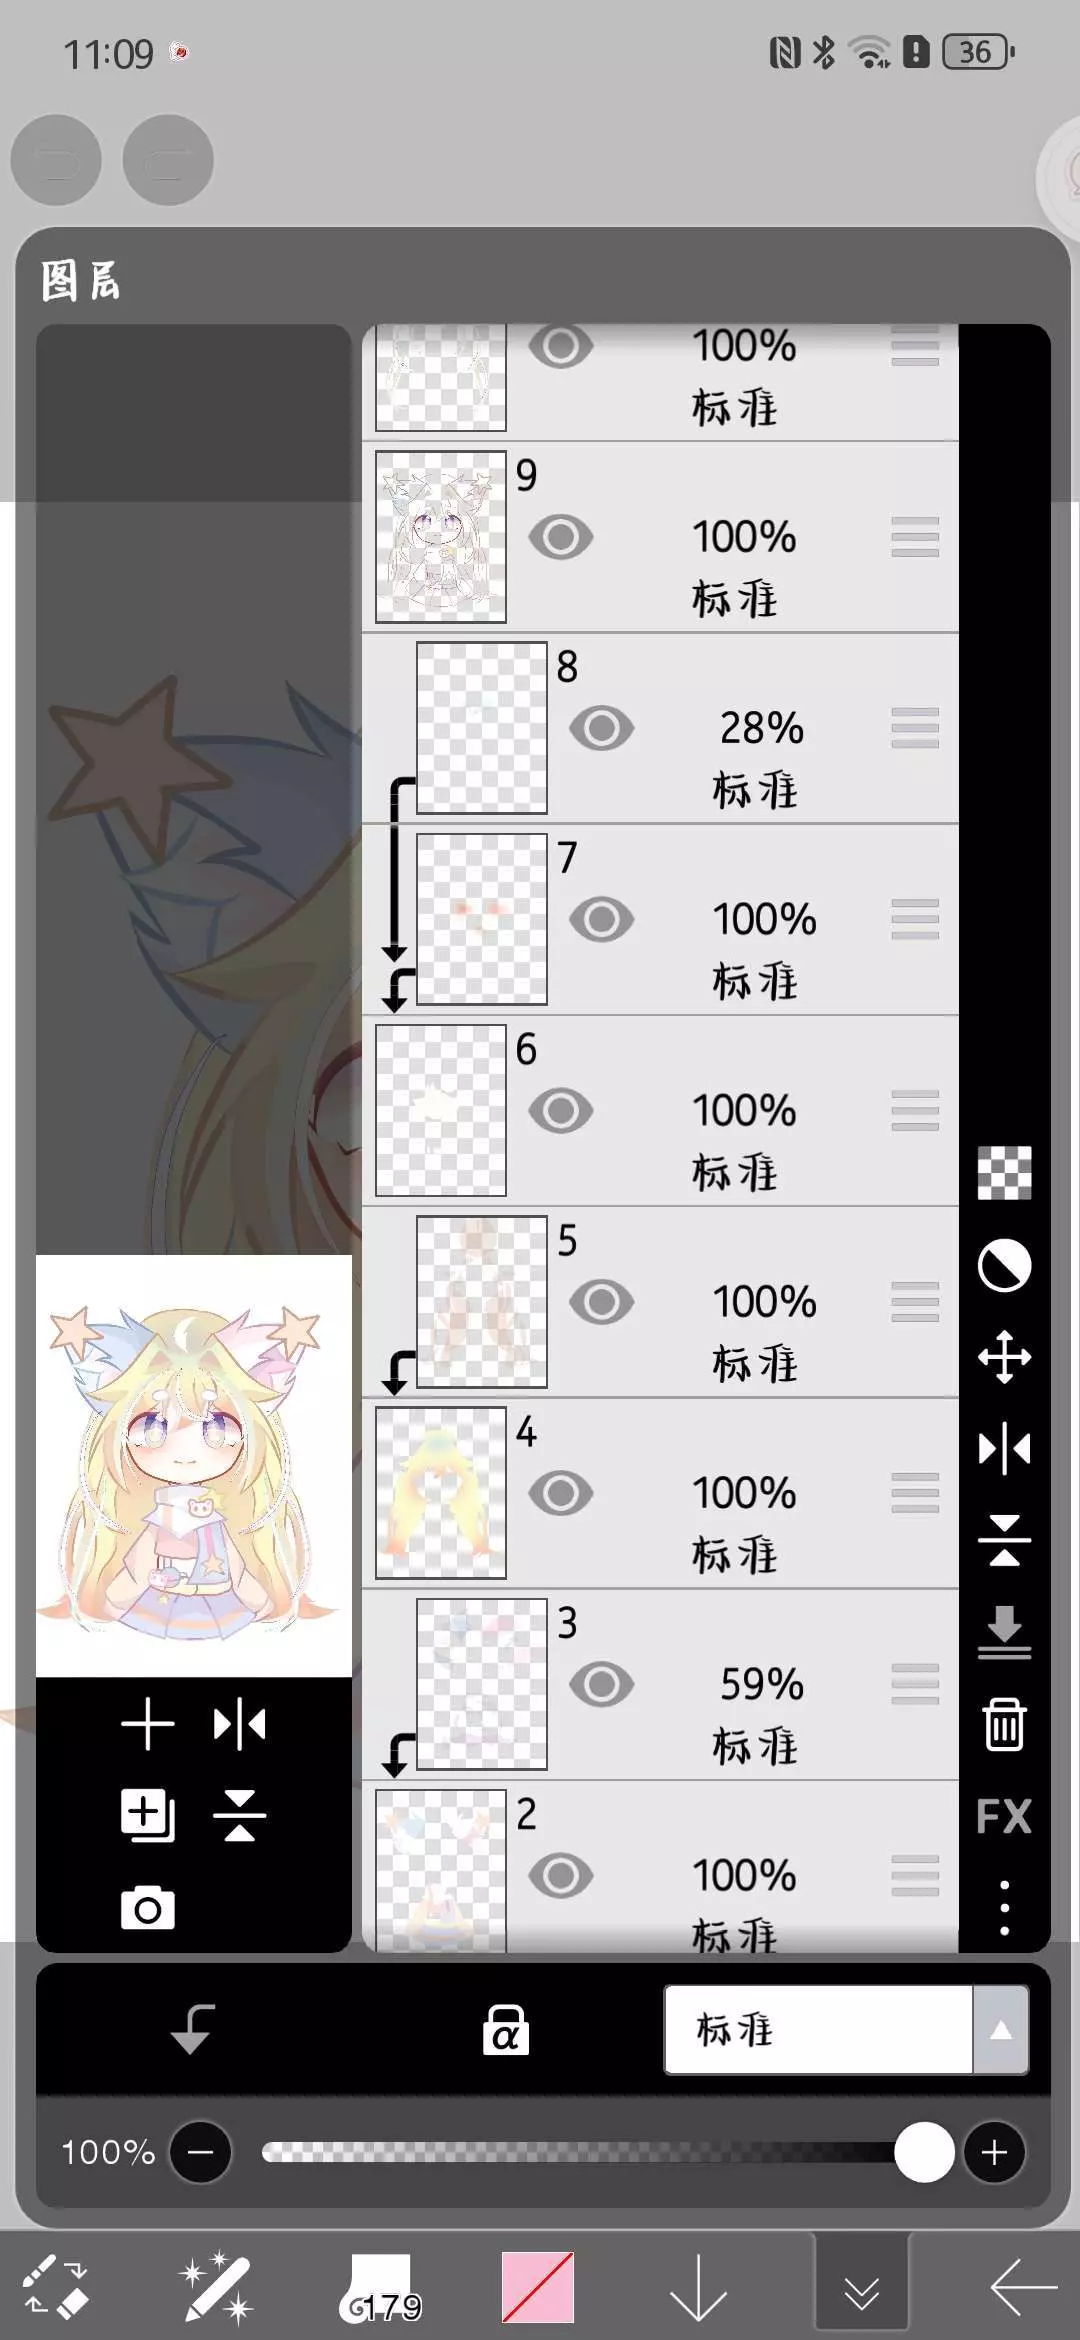1080x2340 pixels.
Task: Select layer 4 in the list
Action: 660,1493
